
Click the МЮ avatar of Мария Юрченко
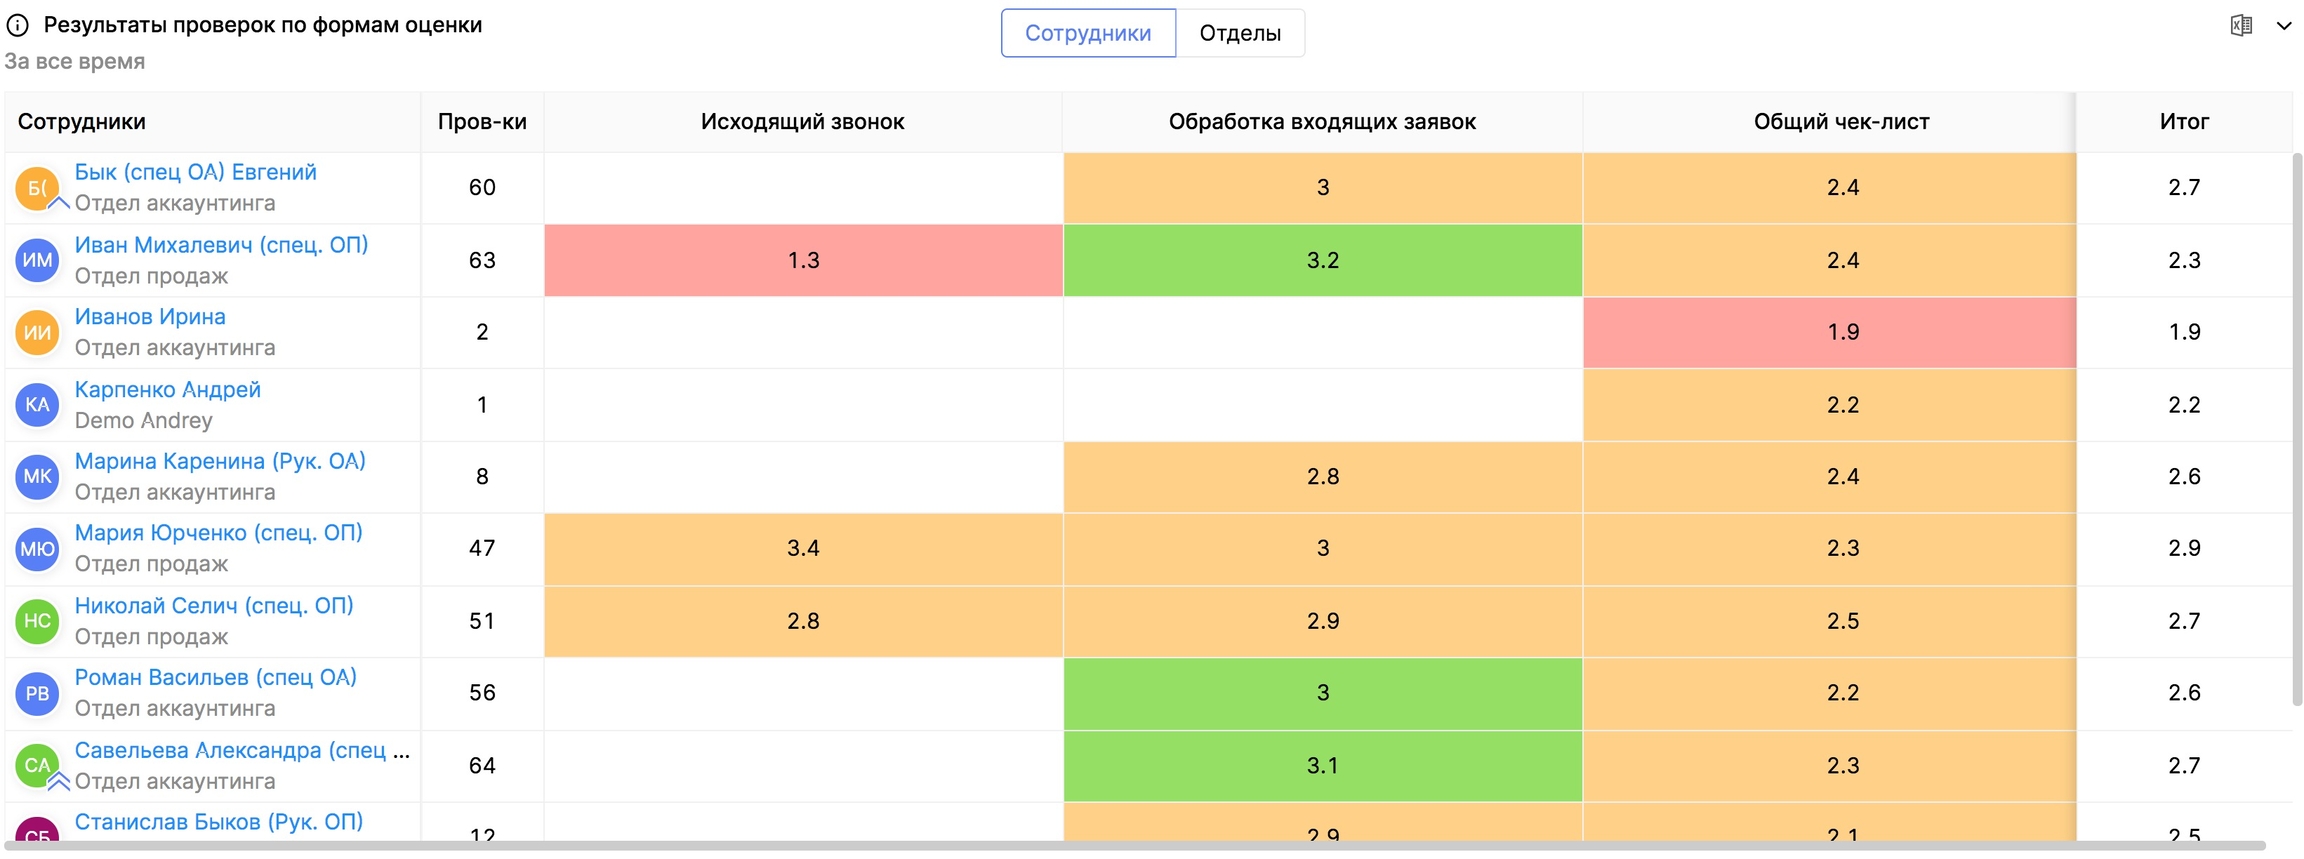click(37, 549)
